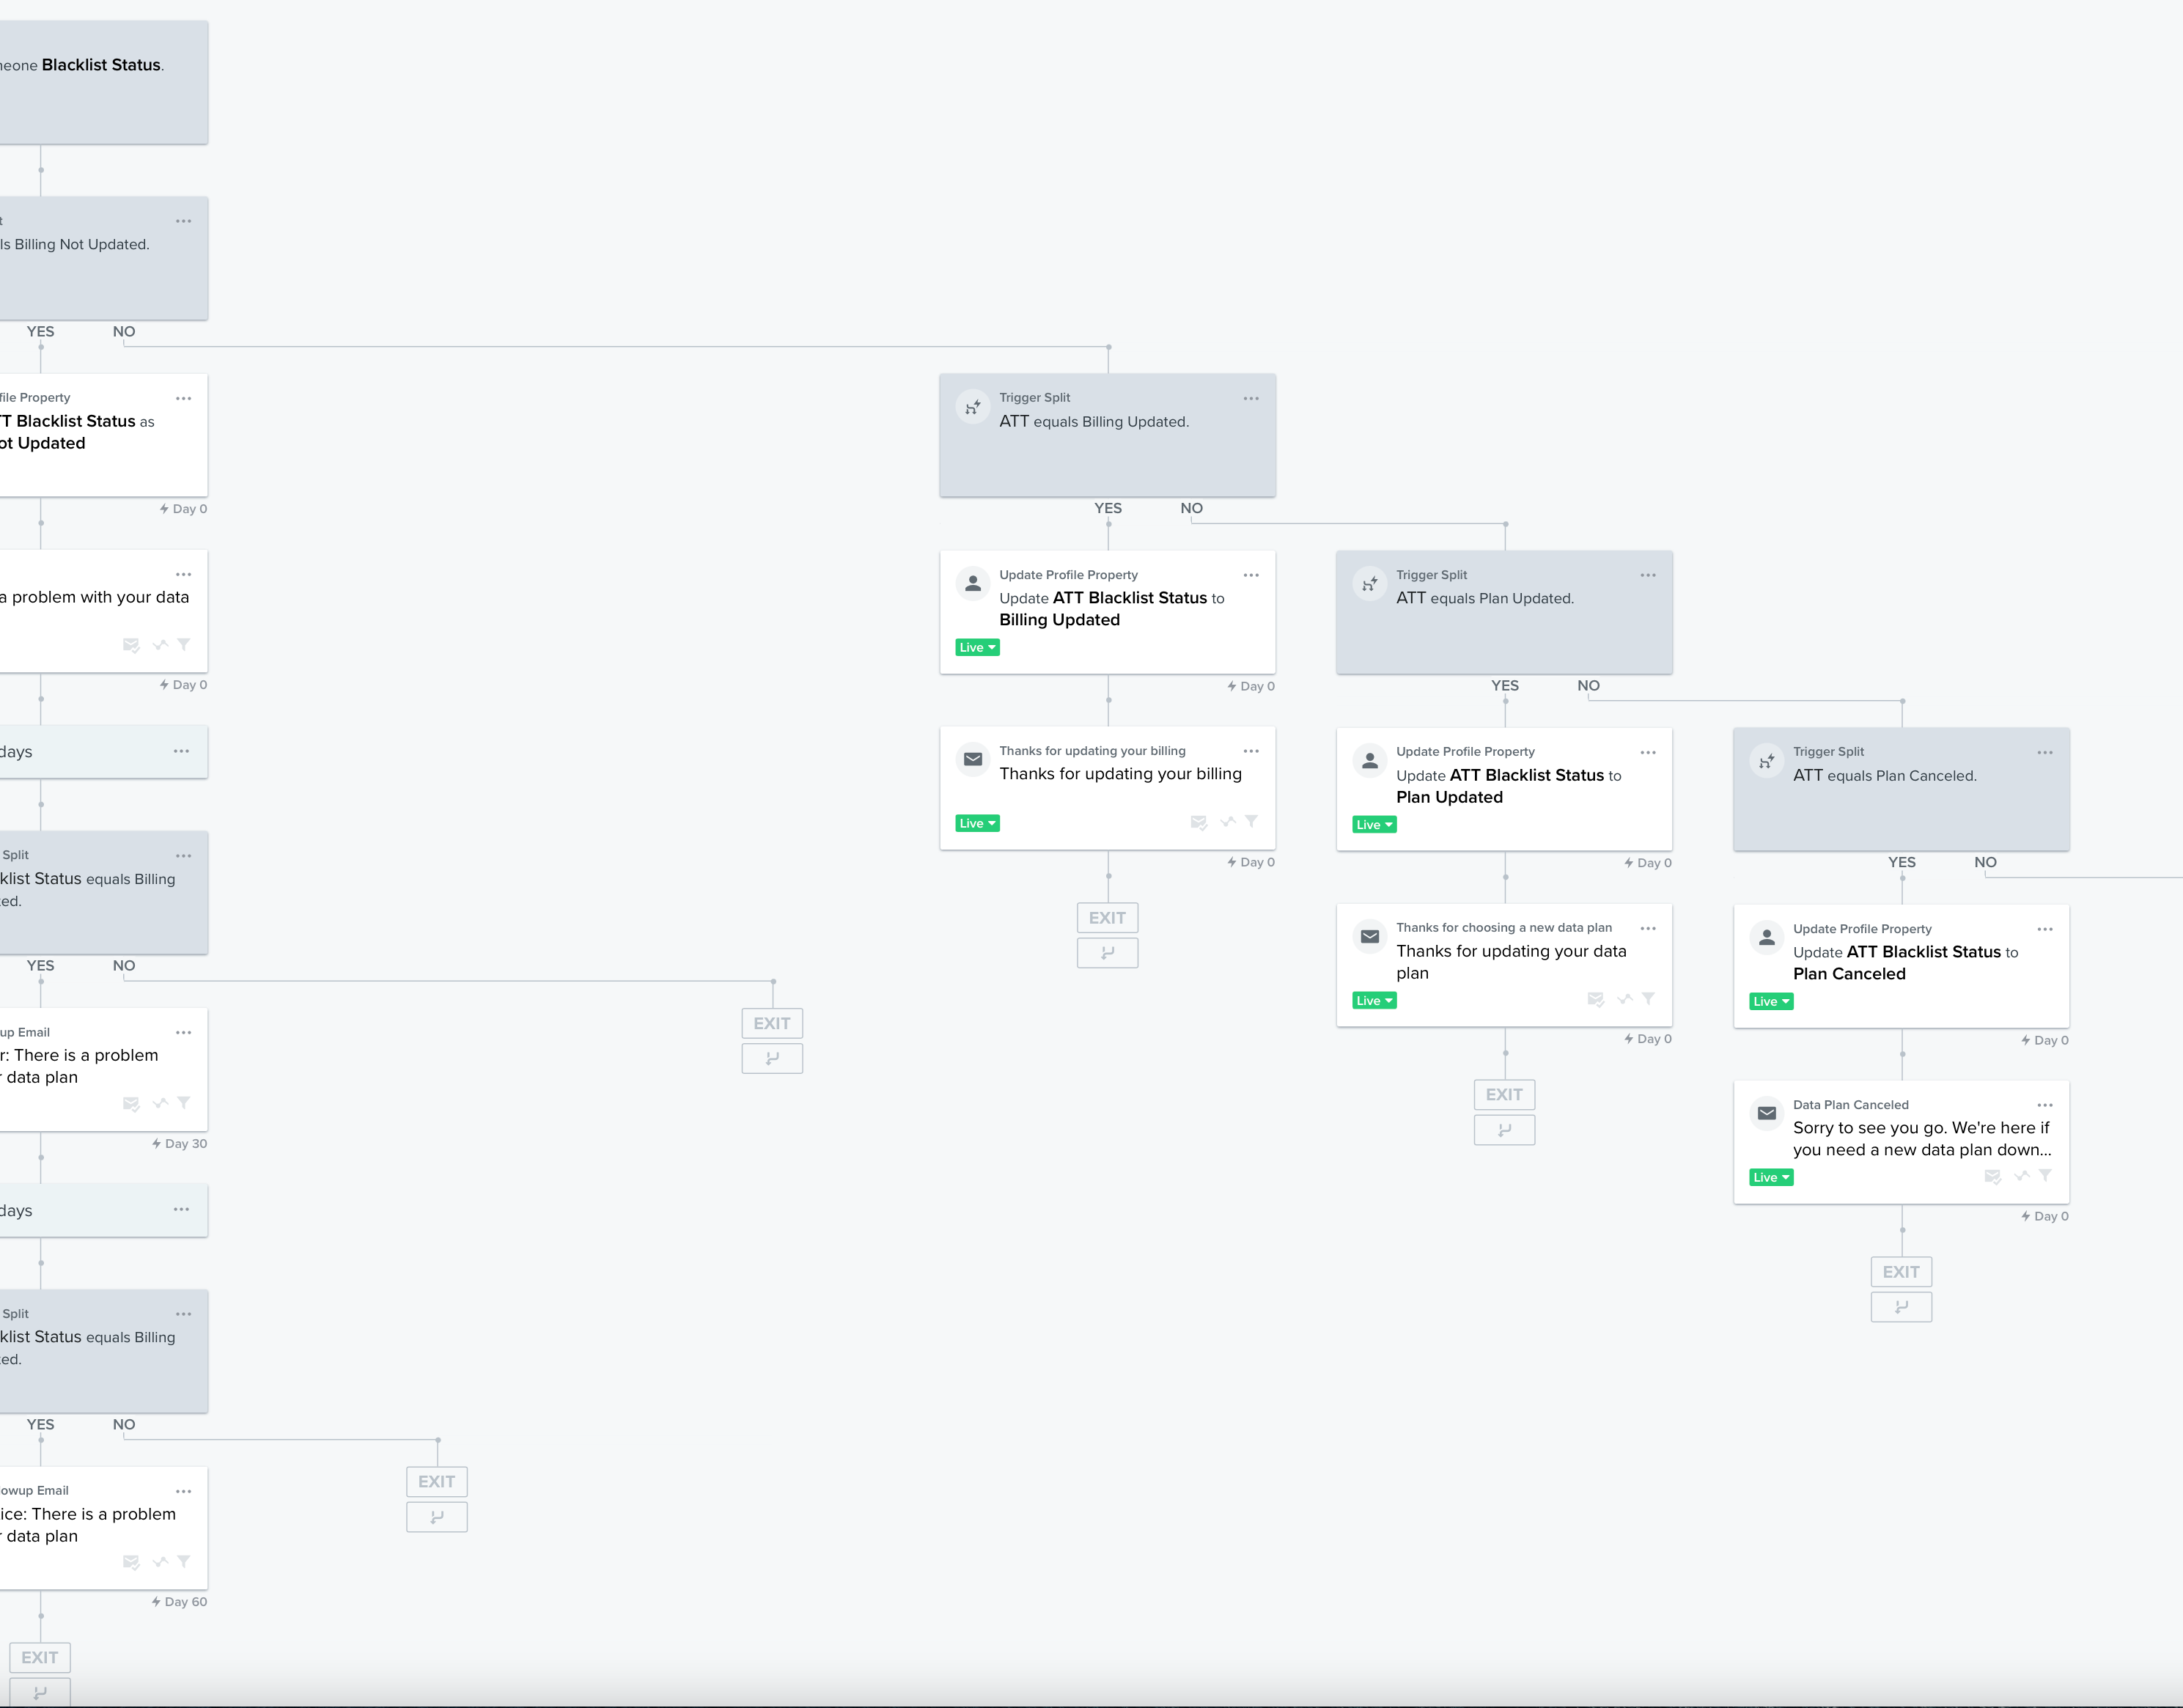Open three-dot menu on Plan Canceled profile property card
Viewport: 2183px width, 1708px height.
pos(2045,929)
